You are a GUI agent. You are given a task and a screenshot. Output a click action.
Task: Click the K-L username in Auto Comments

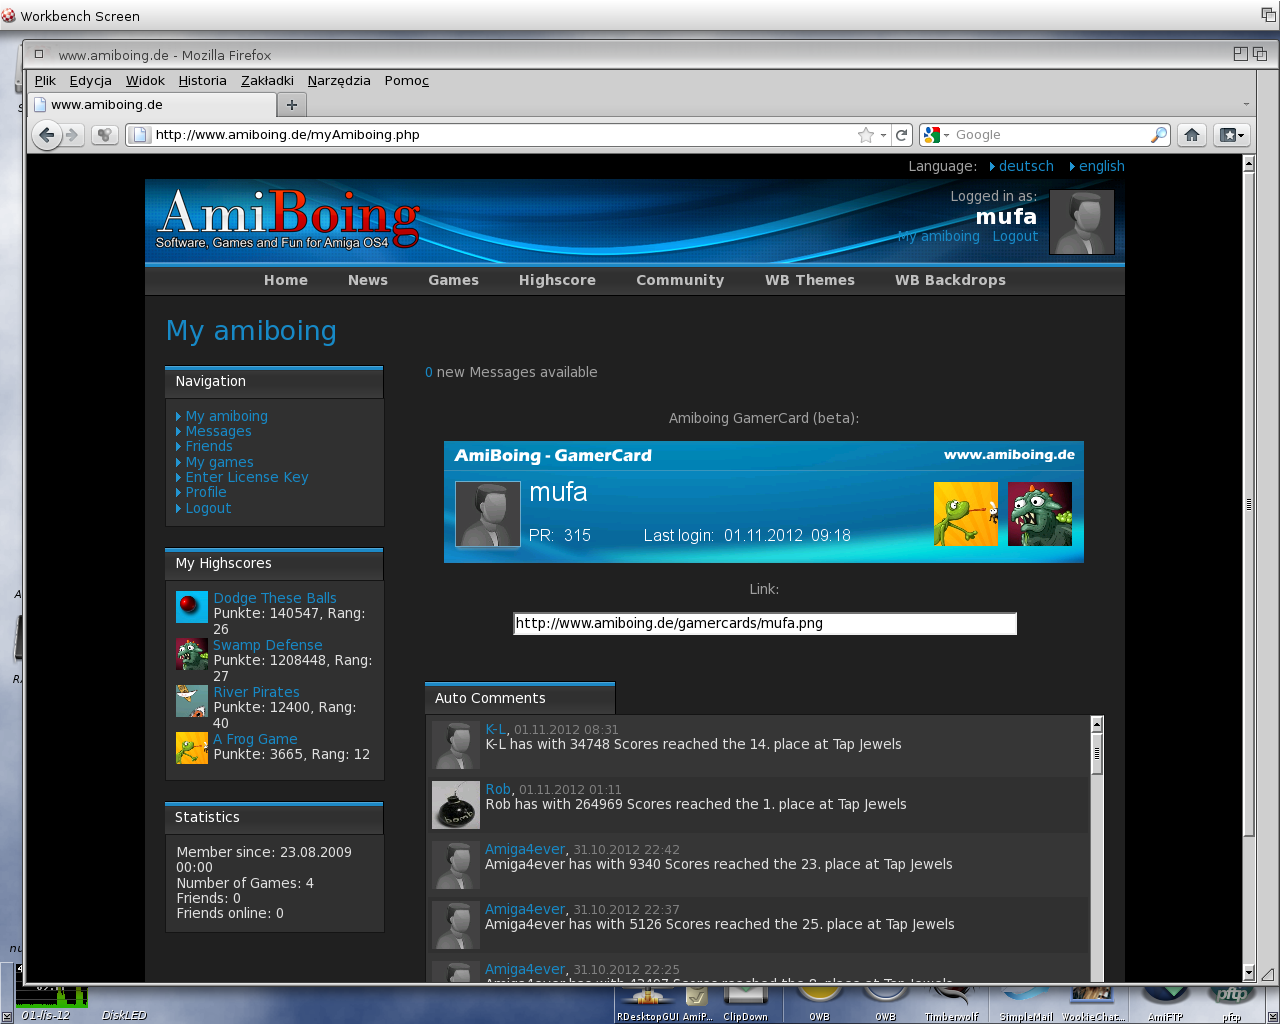click(x=495, y=729)
